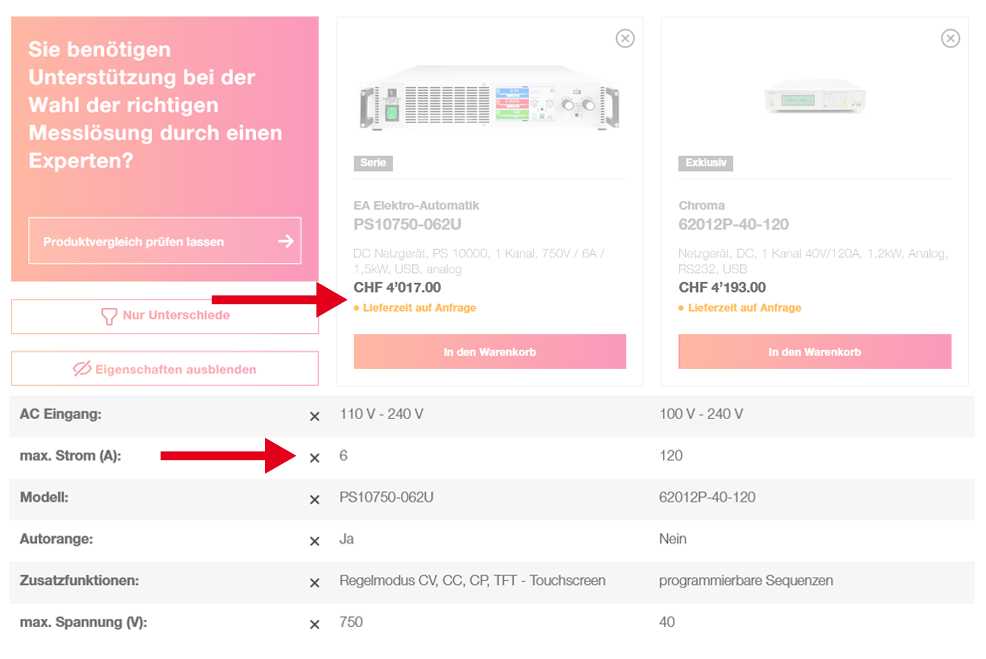986x659 pixels.
Task: Select the max. Strom value 120
Action: [x=671, y=456]
